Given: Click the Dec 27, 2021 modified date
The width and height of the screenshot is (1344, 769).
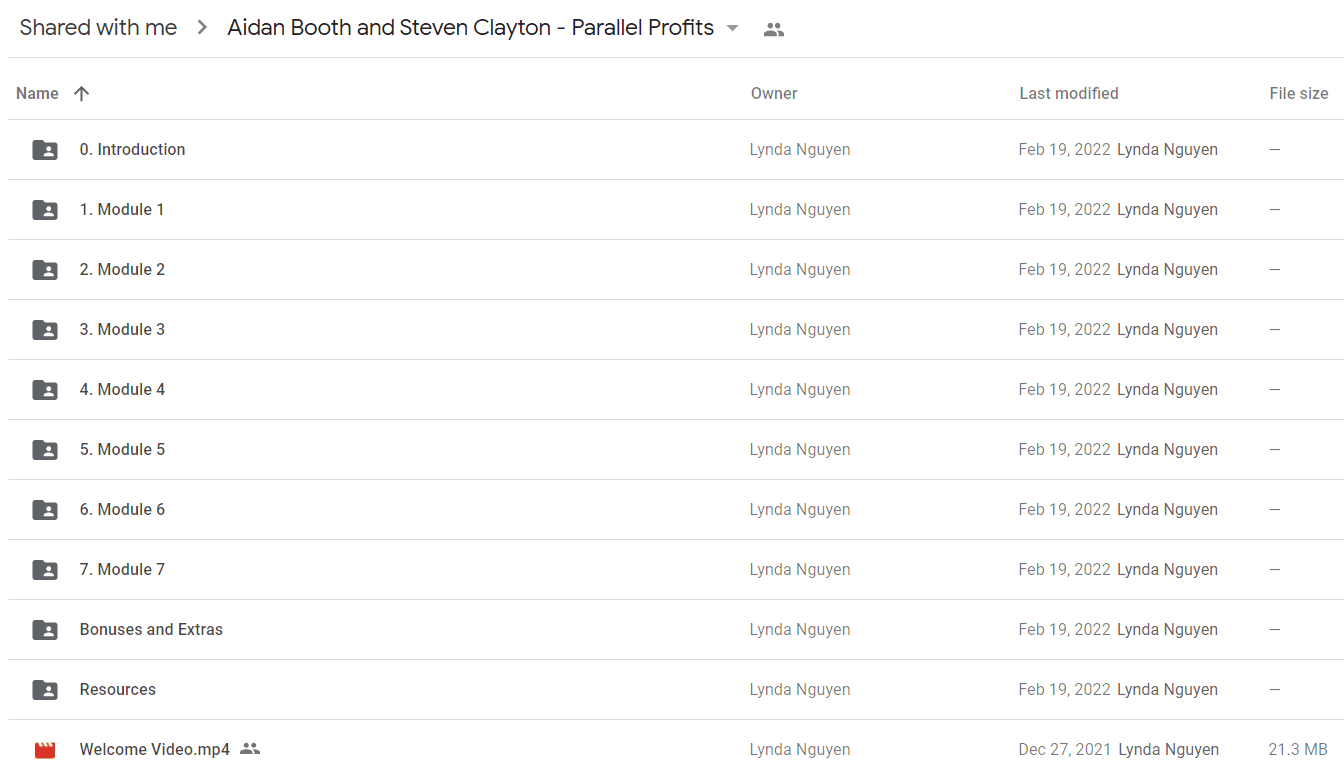Looking at the screenshot, I should [1065, 749].
